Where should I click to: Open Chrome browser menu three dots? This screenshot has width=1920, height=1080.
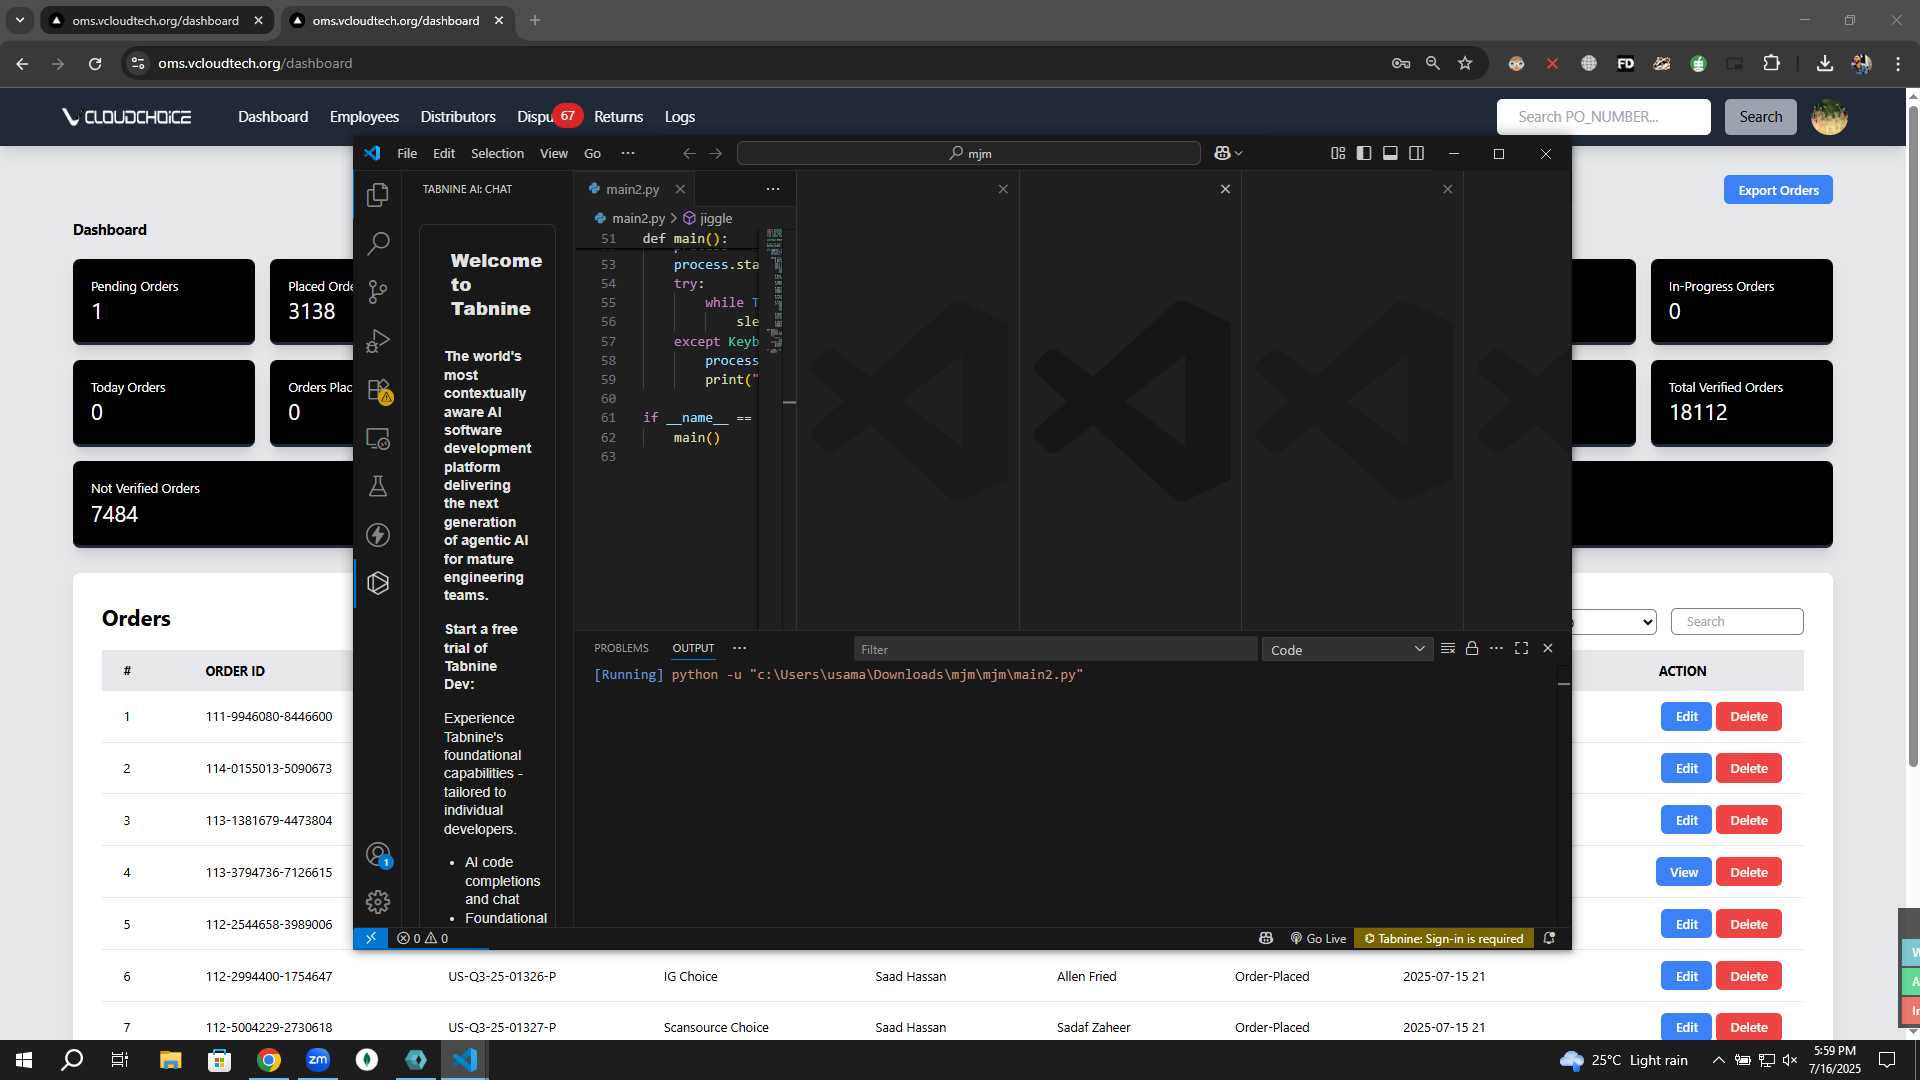point(1897,63)
